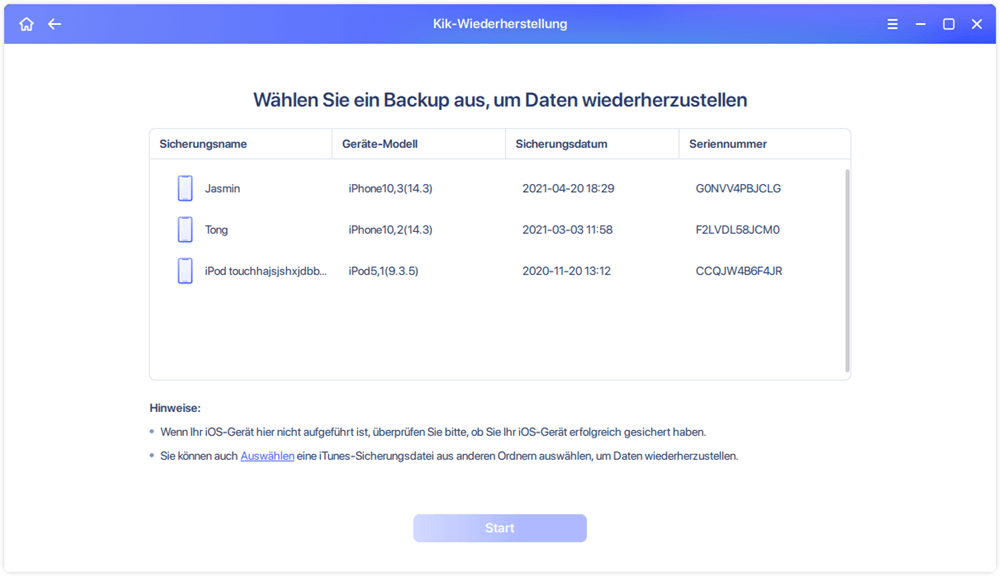Minimize the Kik-Wiederherstellung window

coord(920,24)
